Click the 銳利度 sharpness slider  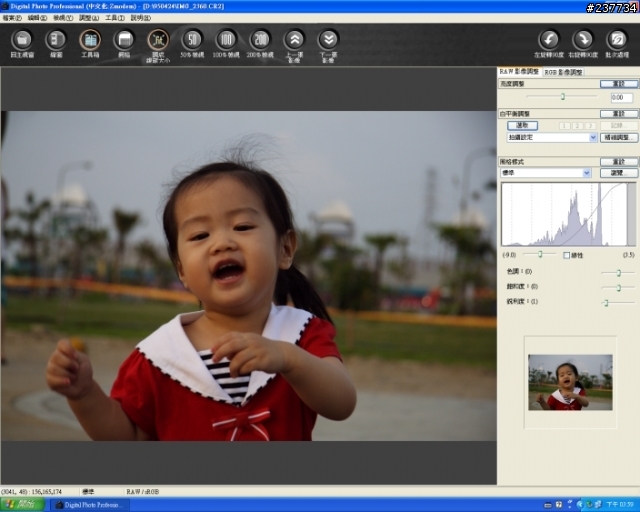click(618, 303)
